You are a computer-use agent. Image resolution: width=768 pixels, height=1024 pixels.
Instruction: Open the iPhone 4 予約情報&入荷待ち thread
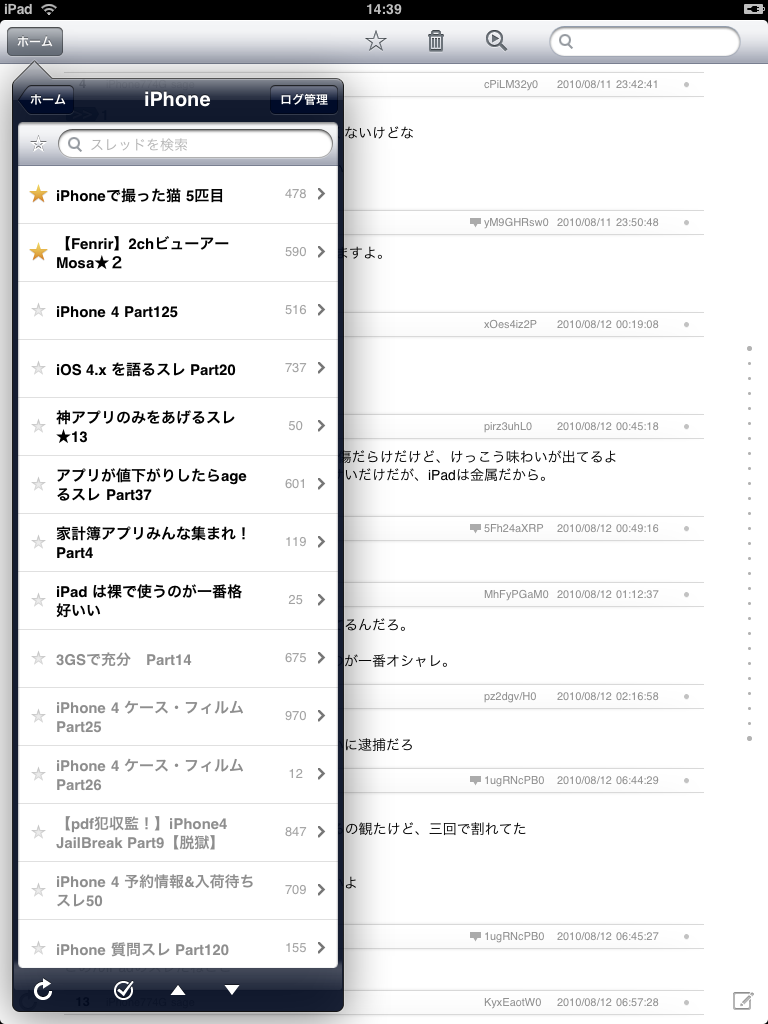tap(178, 891)
